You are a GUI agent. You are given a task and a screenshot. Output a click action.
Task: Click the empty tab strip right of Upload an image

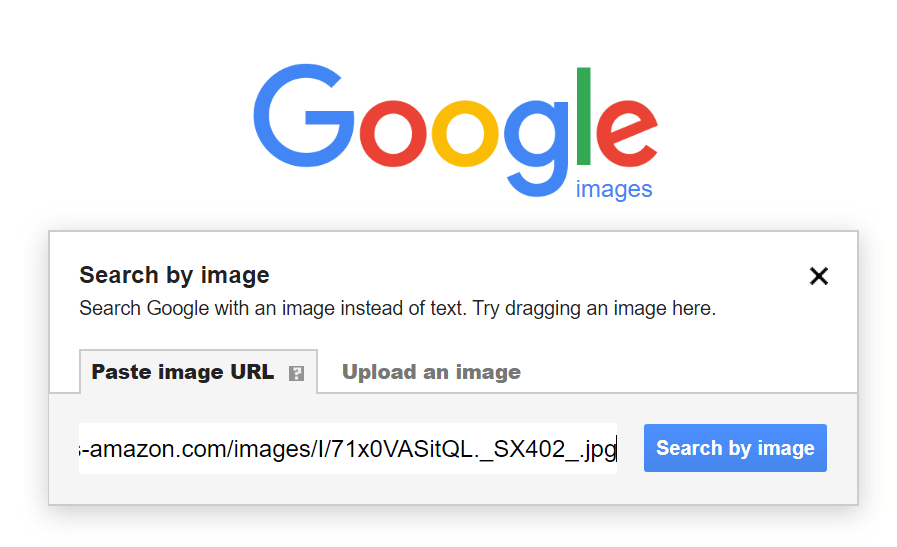tap(690, 372)
